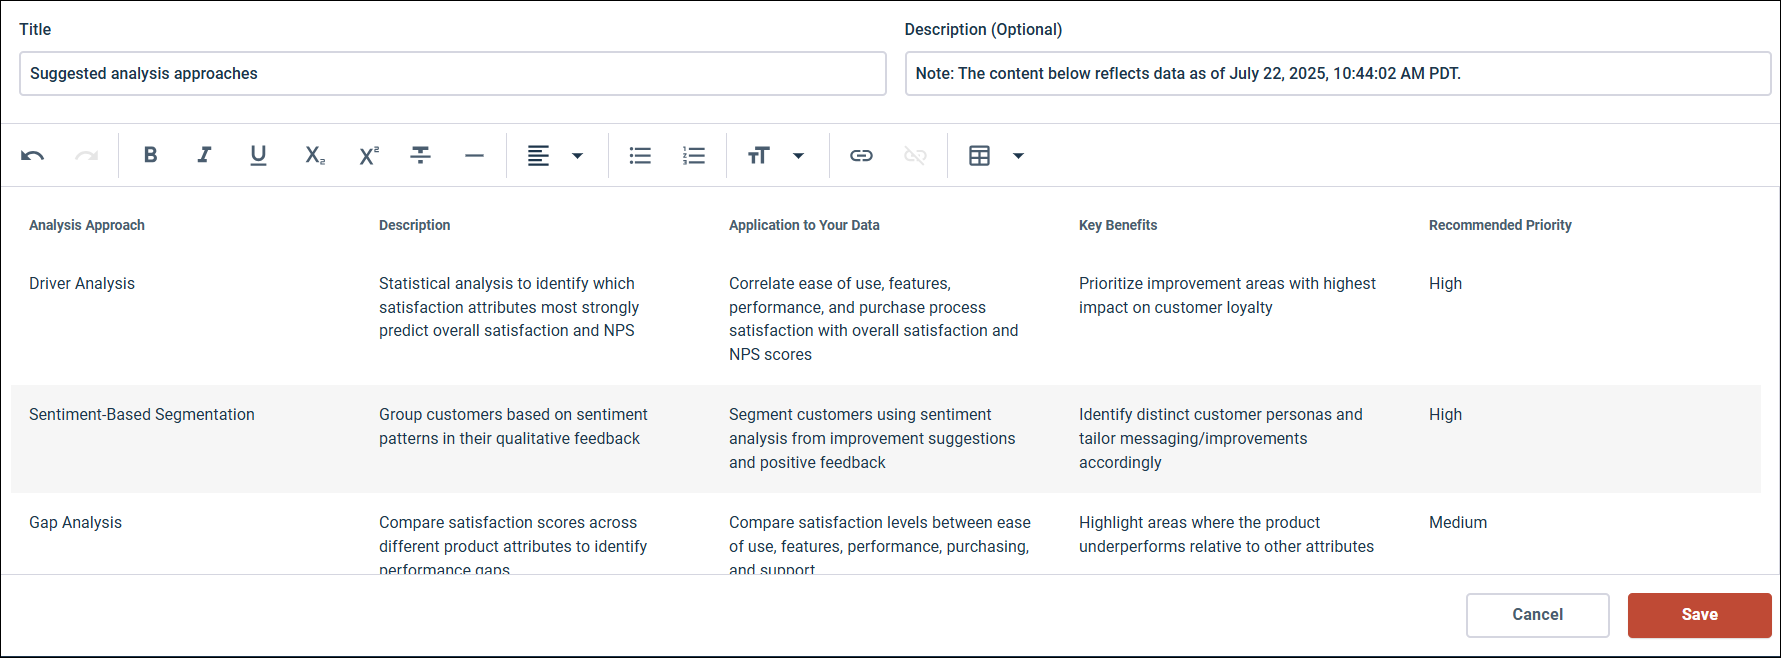Click the High priority in Driver Analysis row
Image resolution: width=1781 pixels, height=658 pixels.
[1445, 284]
